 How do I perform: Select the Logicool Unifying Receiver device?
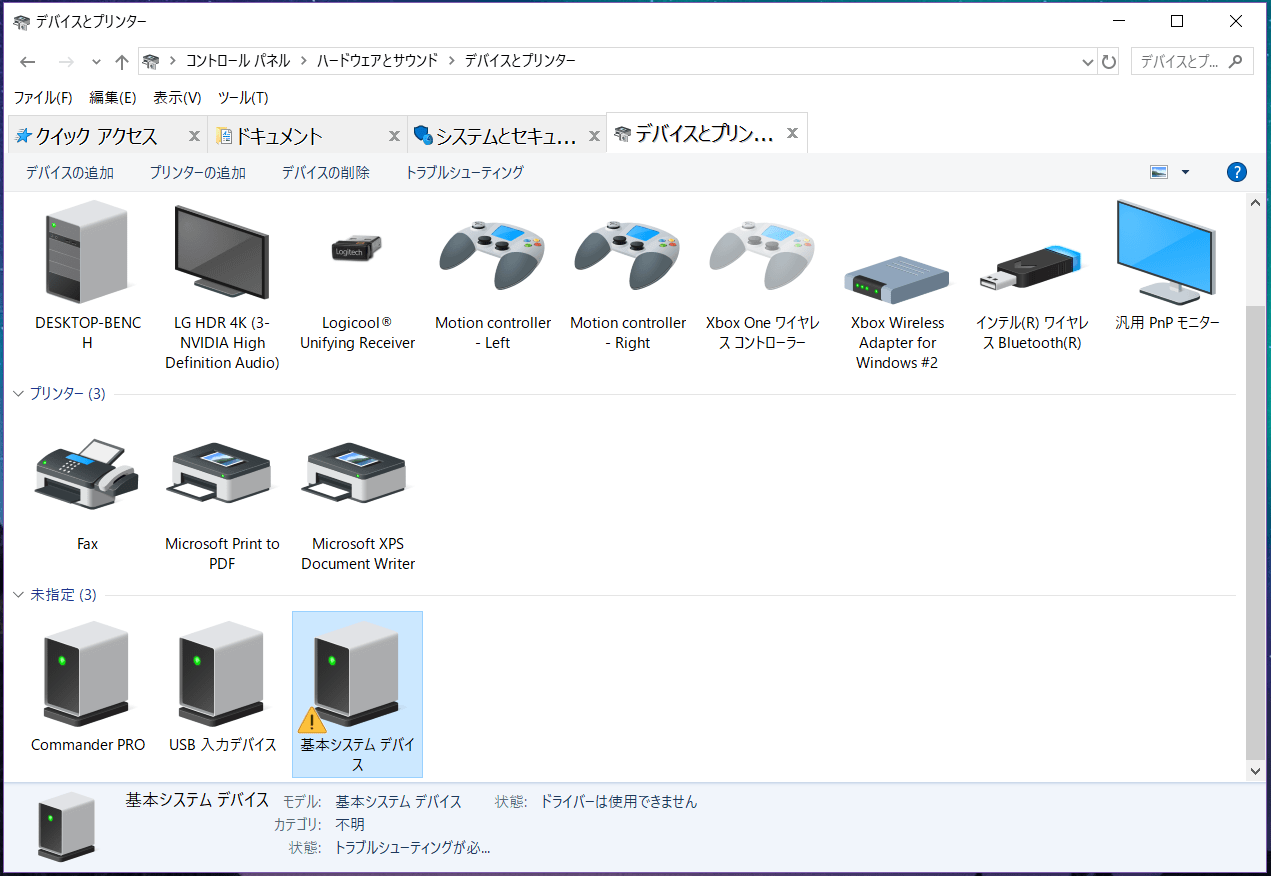(357, 250)
